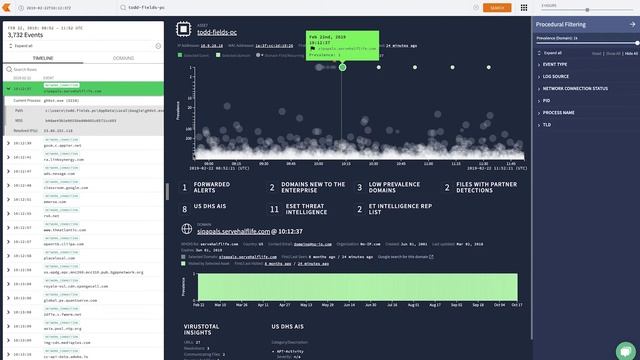
Task: Open the todd-fields-pc asset link
Action: click(x=217, y=32)
